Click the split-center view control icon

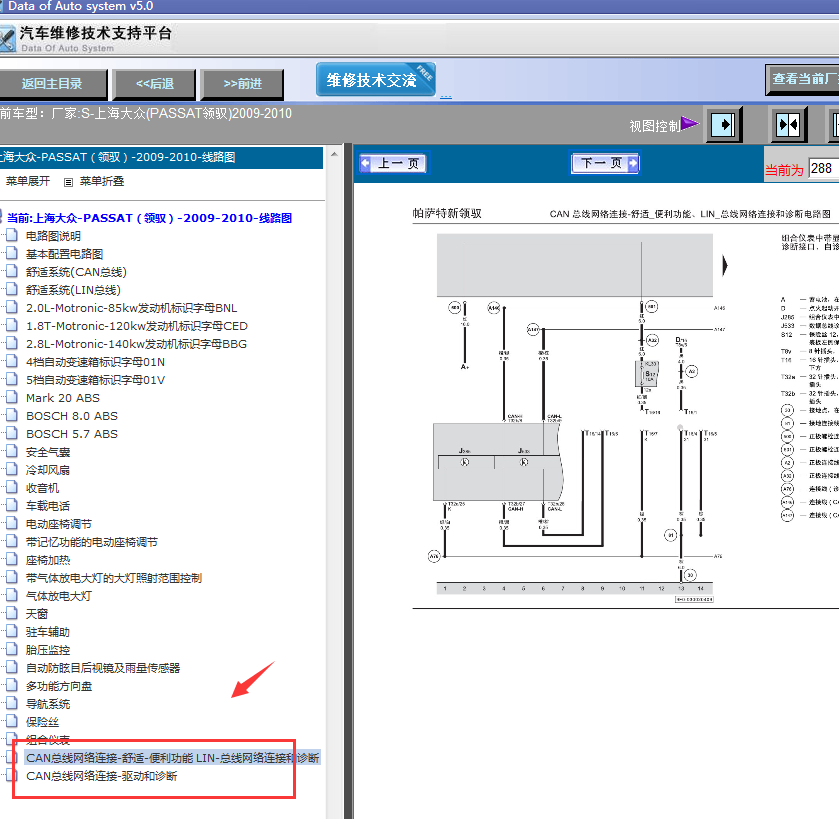point(788,125)
